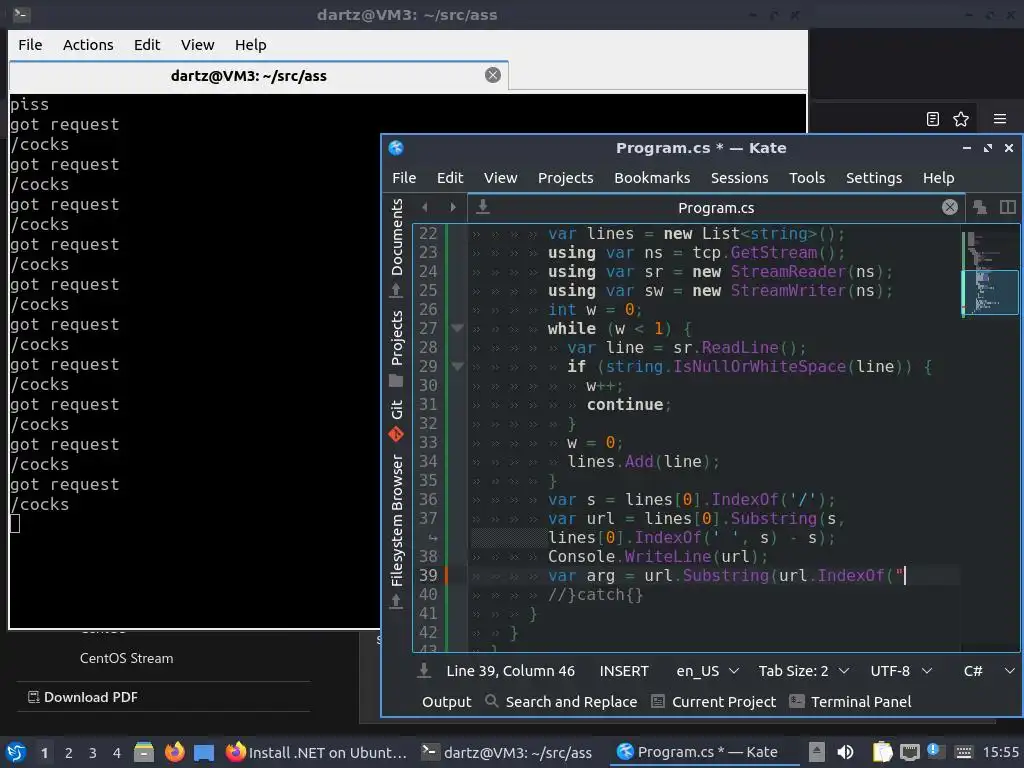Screen dimensions: 1024x768
Task: Open the UTF-8 encoding dropdown
Action: pyautogui.click(x=901, y=671)
